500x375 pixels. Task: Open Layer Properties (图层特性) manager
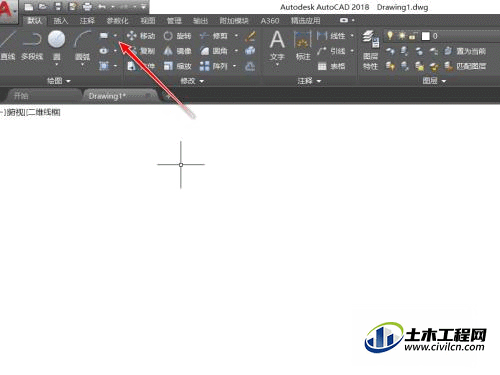click(x=371, y=50)
